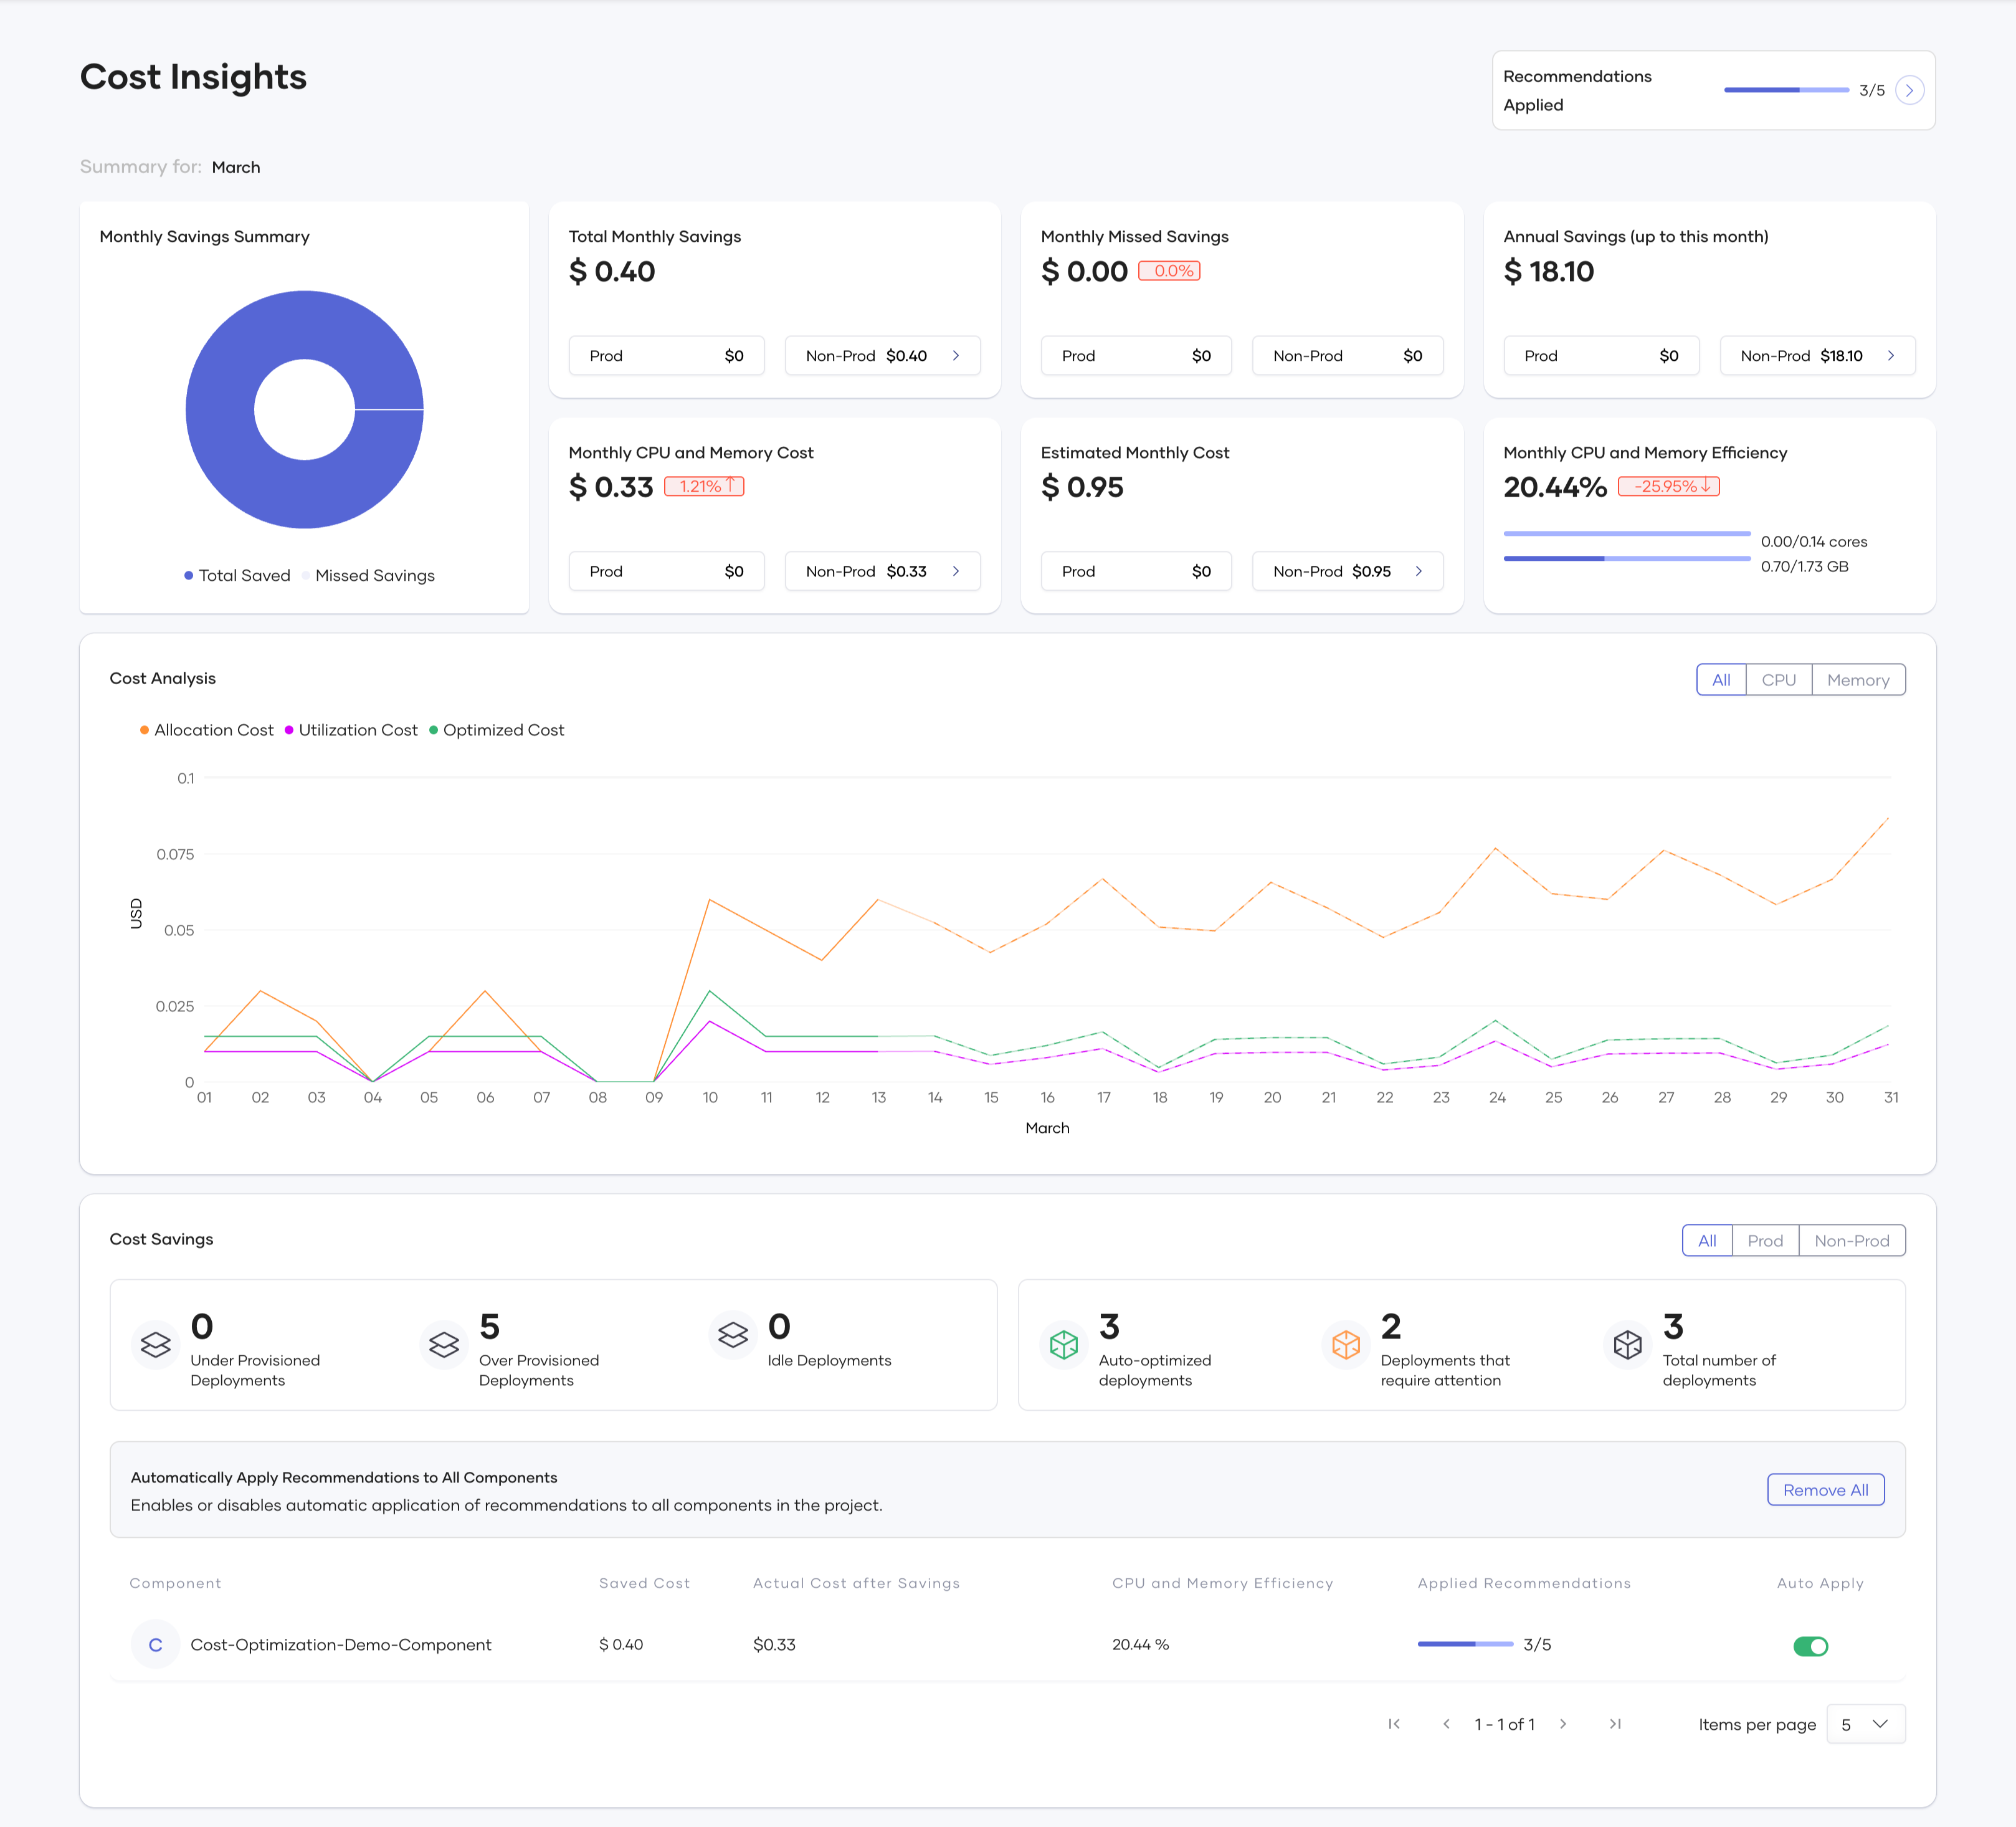Click the over provisioned deployments stack icon
The image size is (2016, 1827).
coord(444,1345)
